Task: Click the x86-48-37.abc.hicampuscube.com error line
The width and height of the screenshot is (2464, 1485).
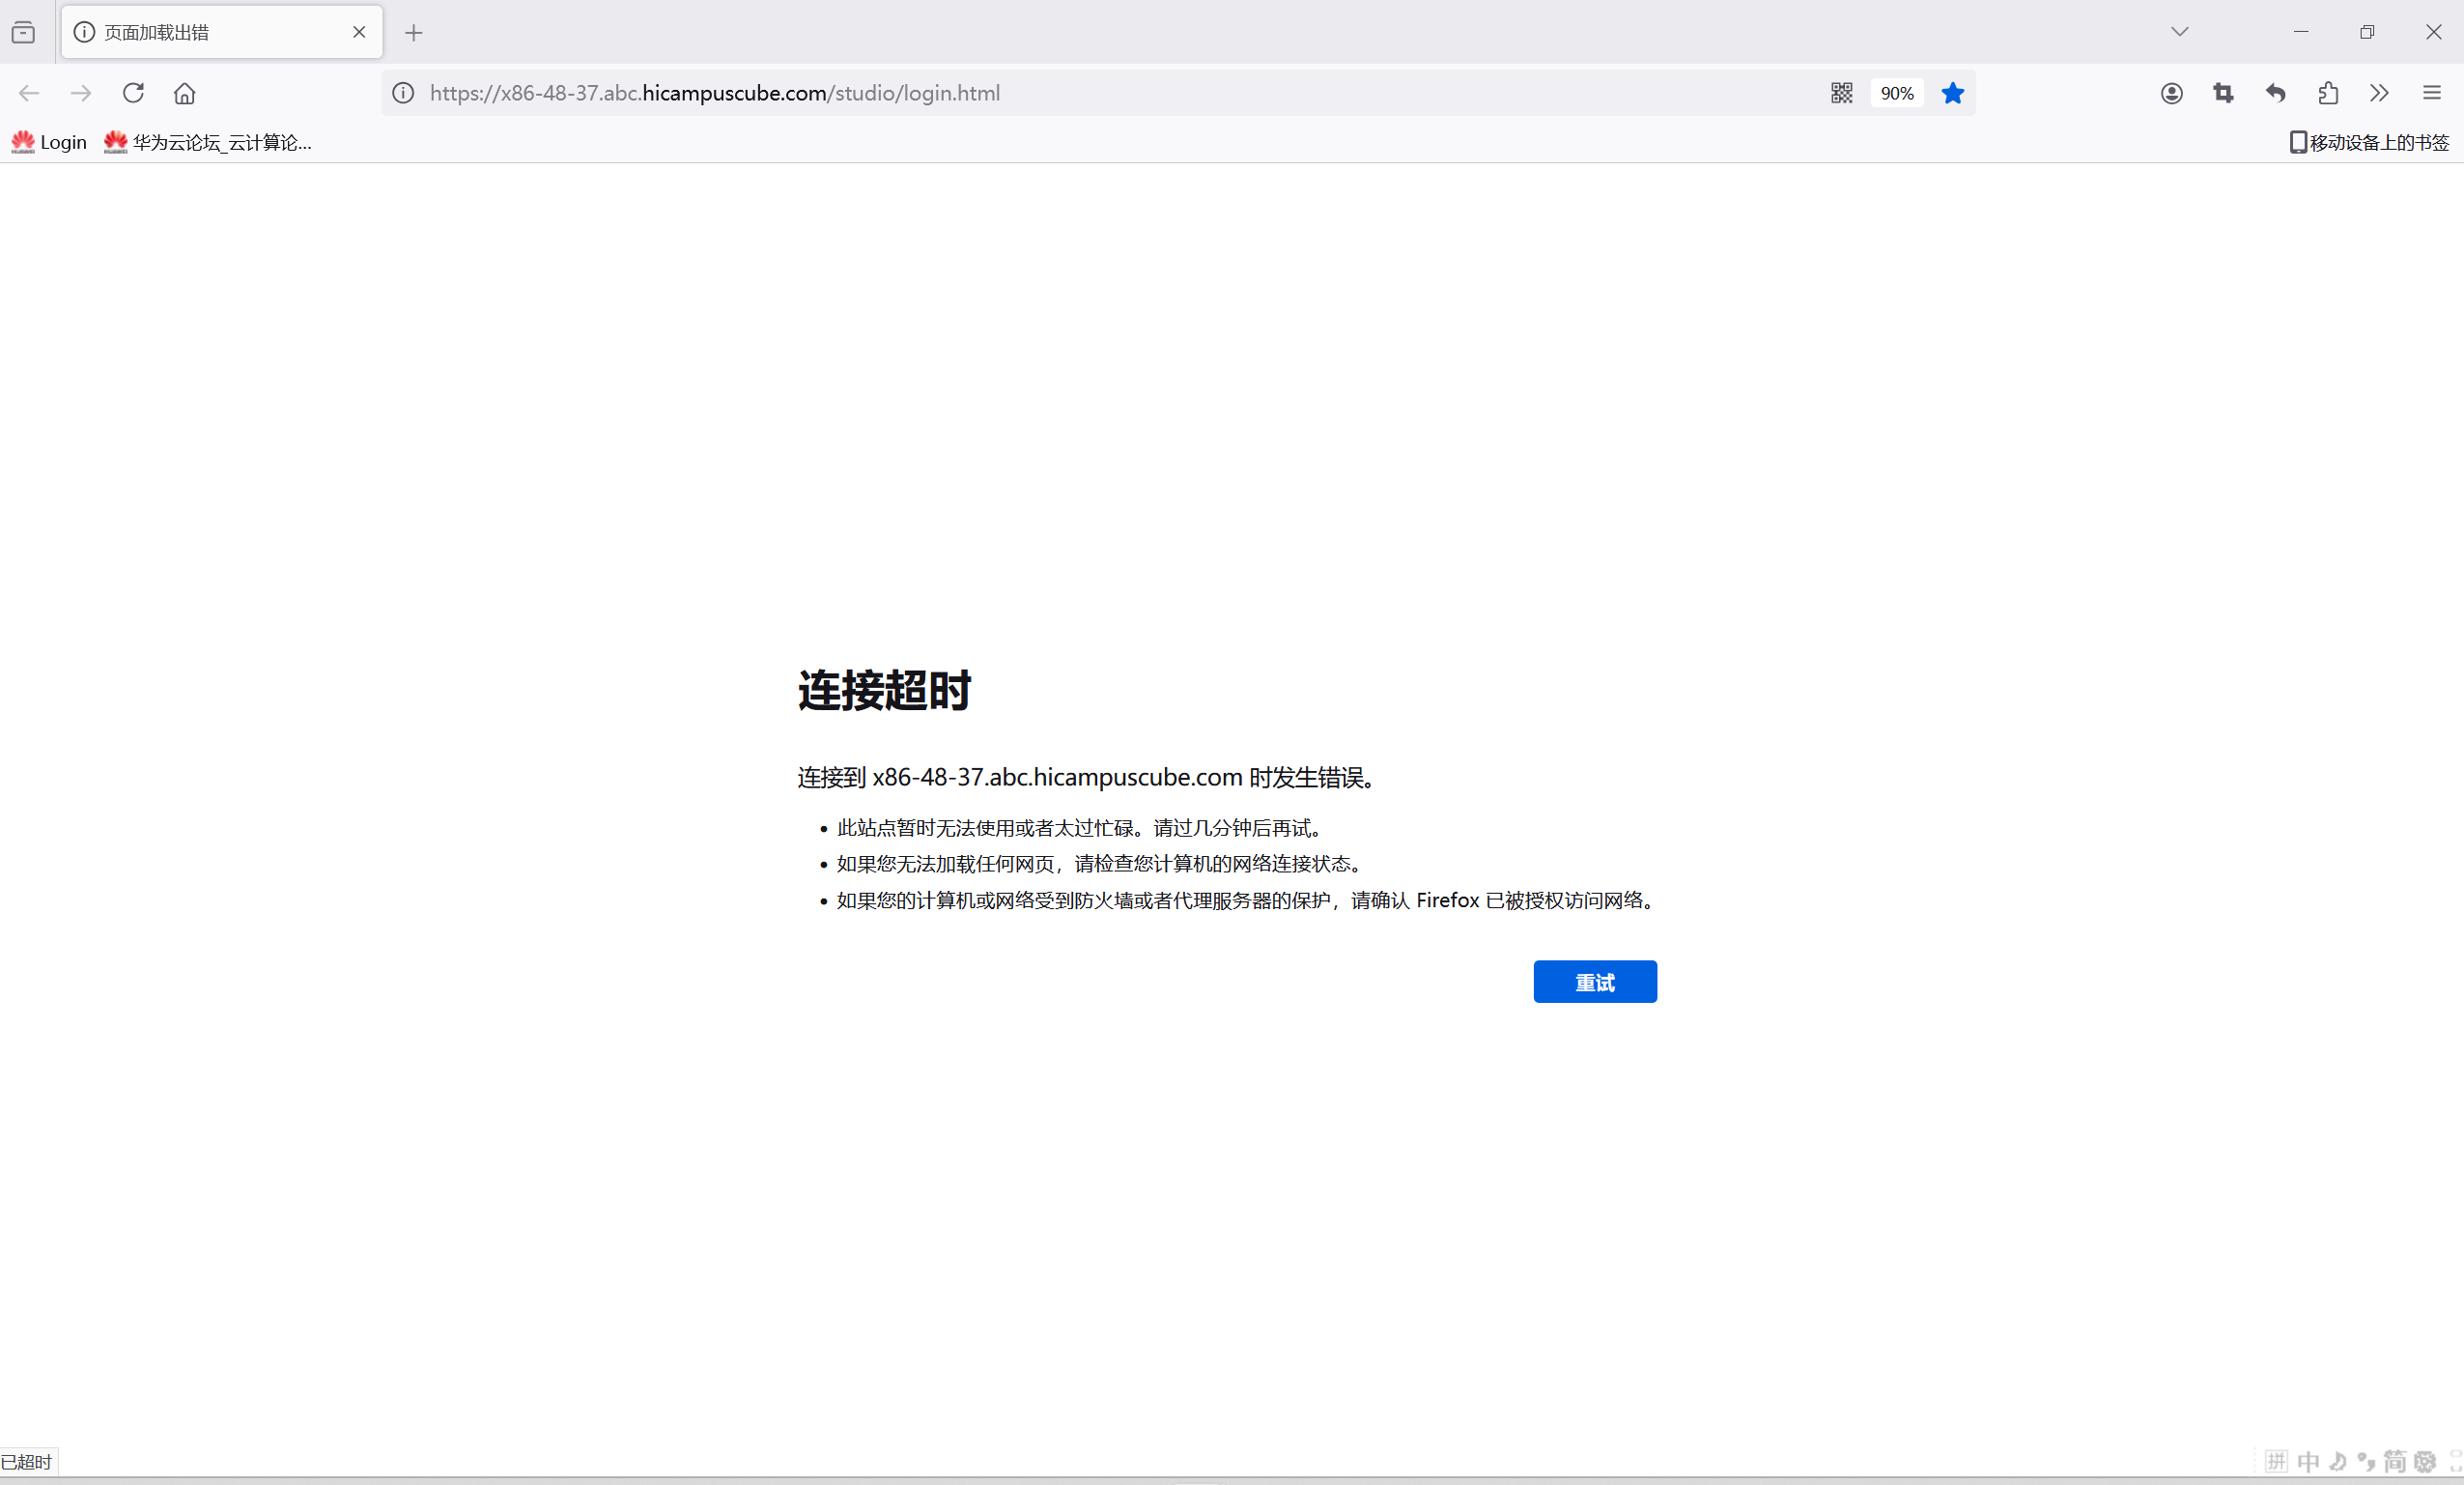Action: [x=1089, y=777]
